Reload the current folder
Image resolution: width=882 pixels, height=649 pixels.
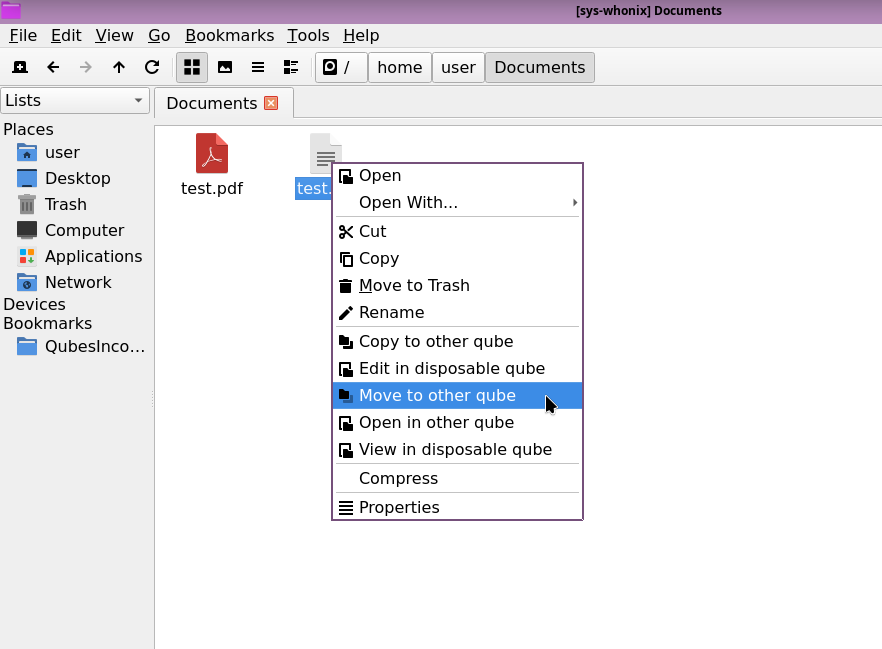click(x=152, y=67)
